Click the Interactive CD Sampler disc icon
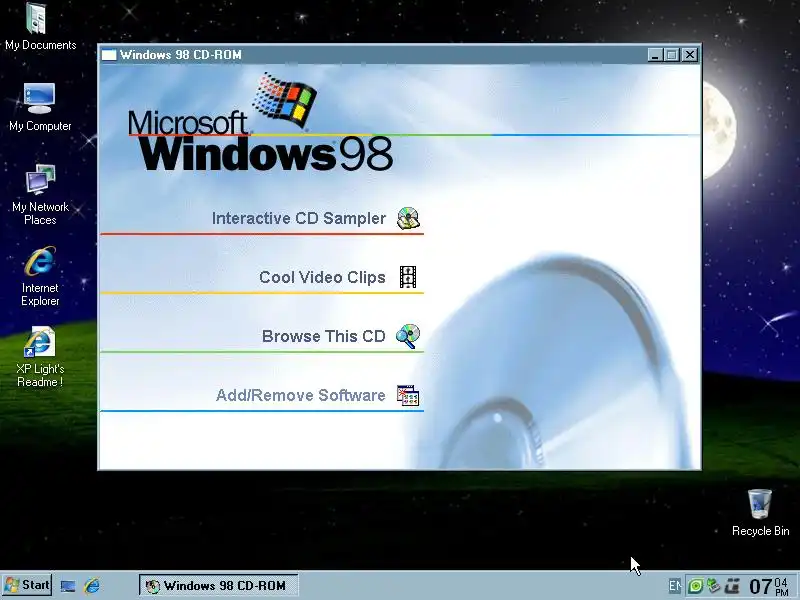 (x=408, y=218)
